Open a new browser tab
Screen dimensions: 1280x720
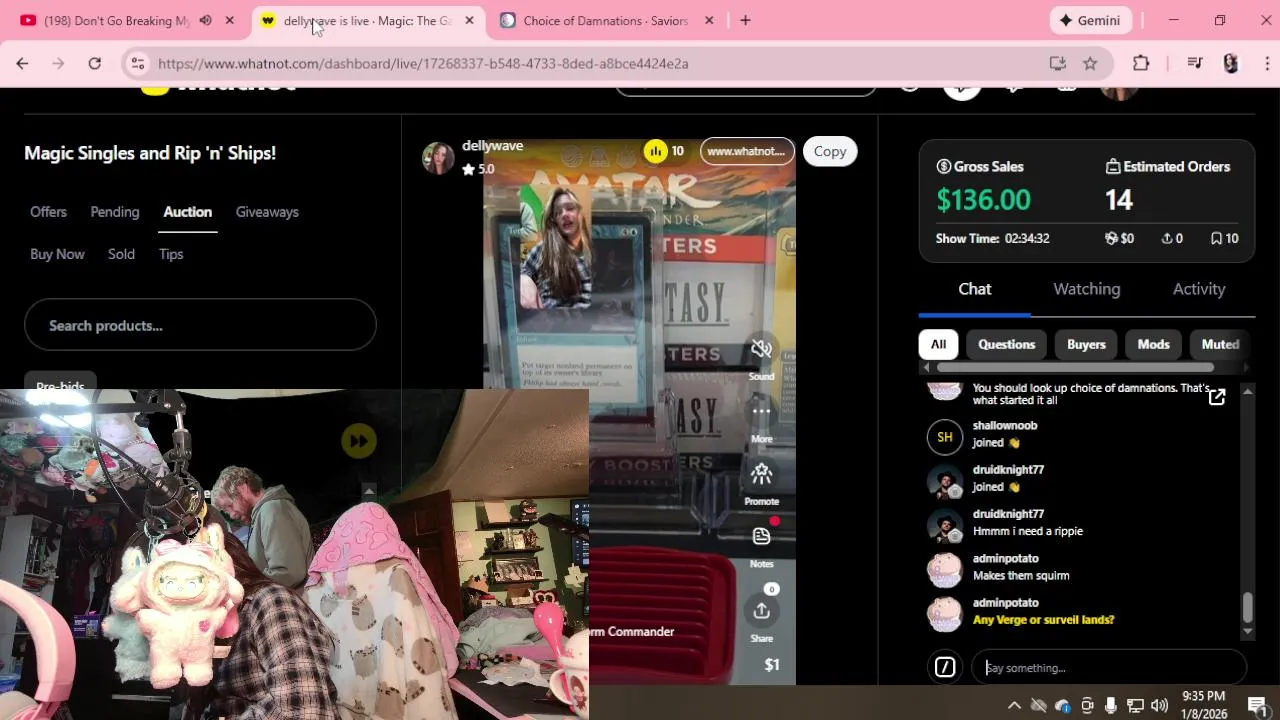[x=745, y=20]
